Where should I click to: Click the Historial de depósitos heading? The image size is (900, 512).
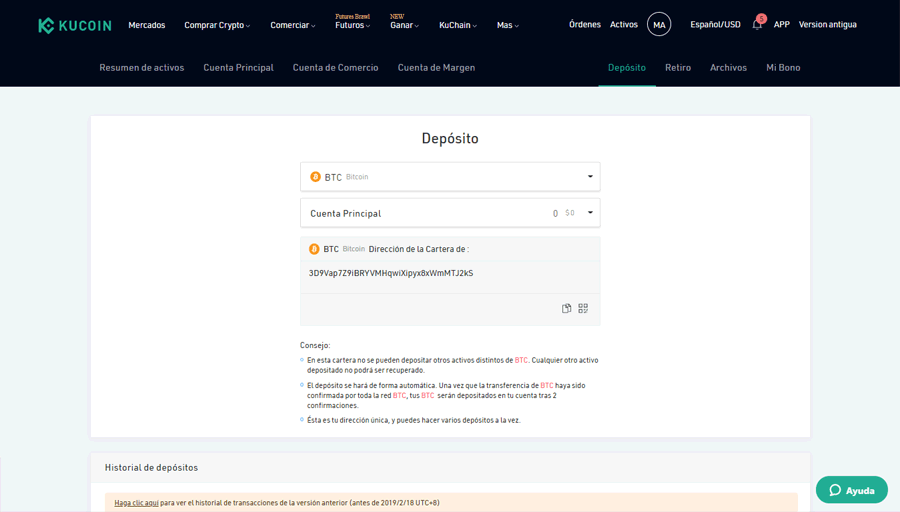click(151, 468)
